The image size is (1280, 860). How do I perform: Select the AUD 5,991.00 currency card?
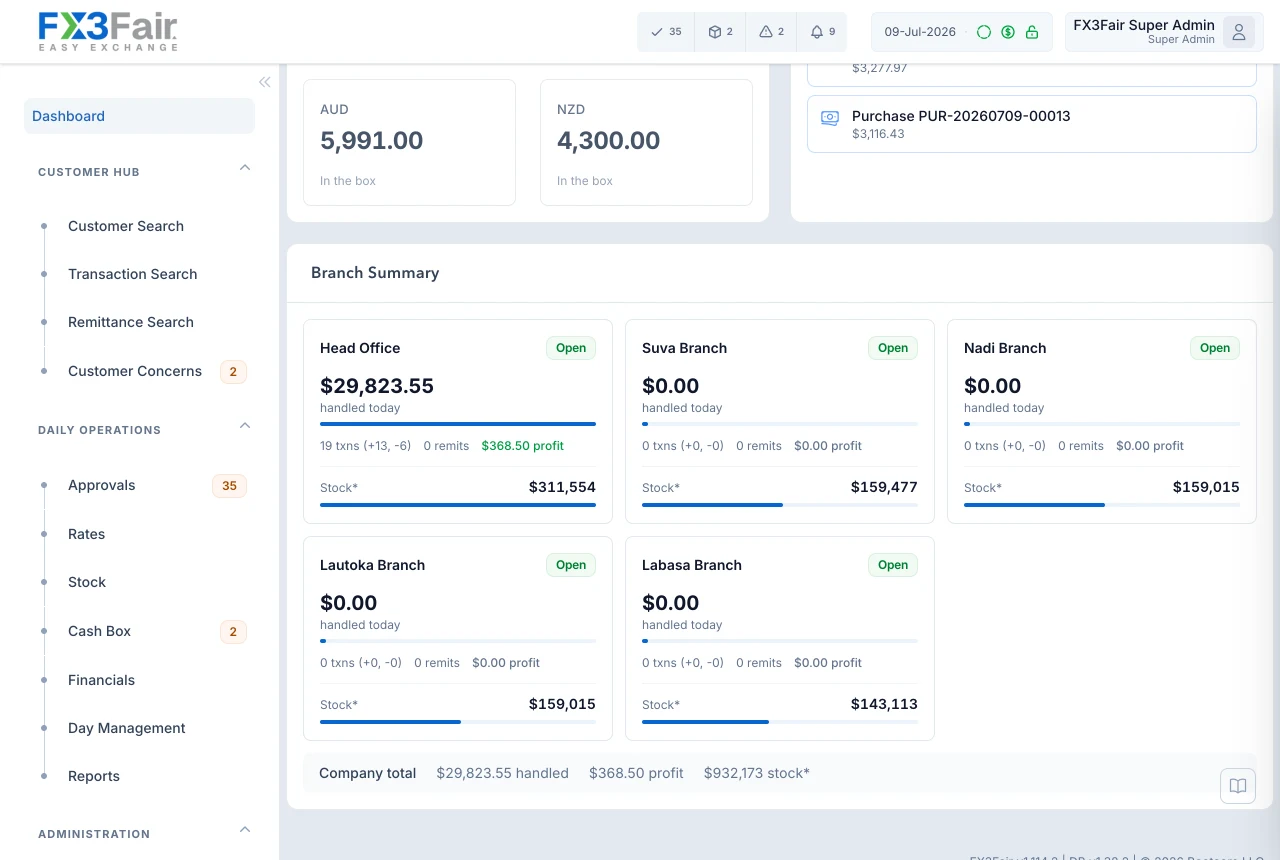[409, 143]
